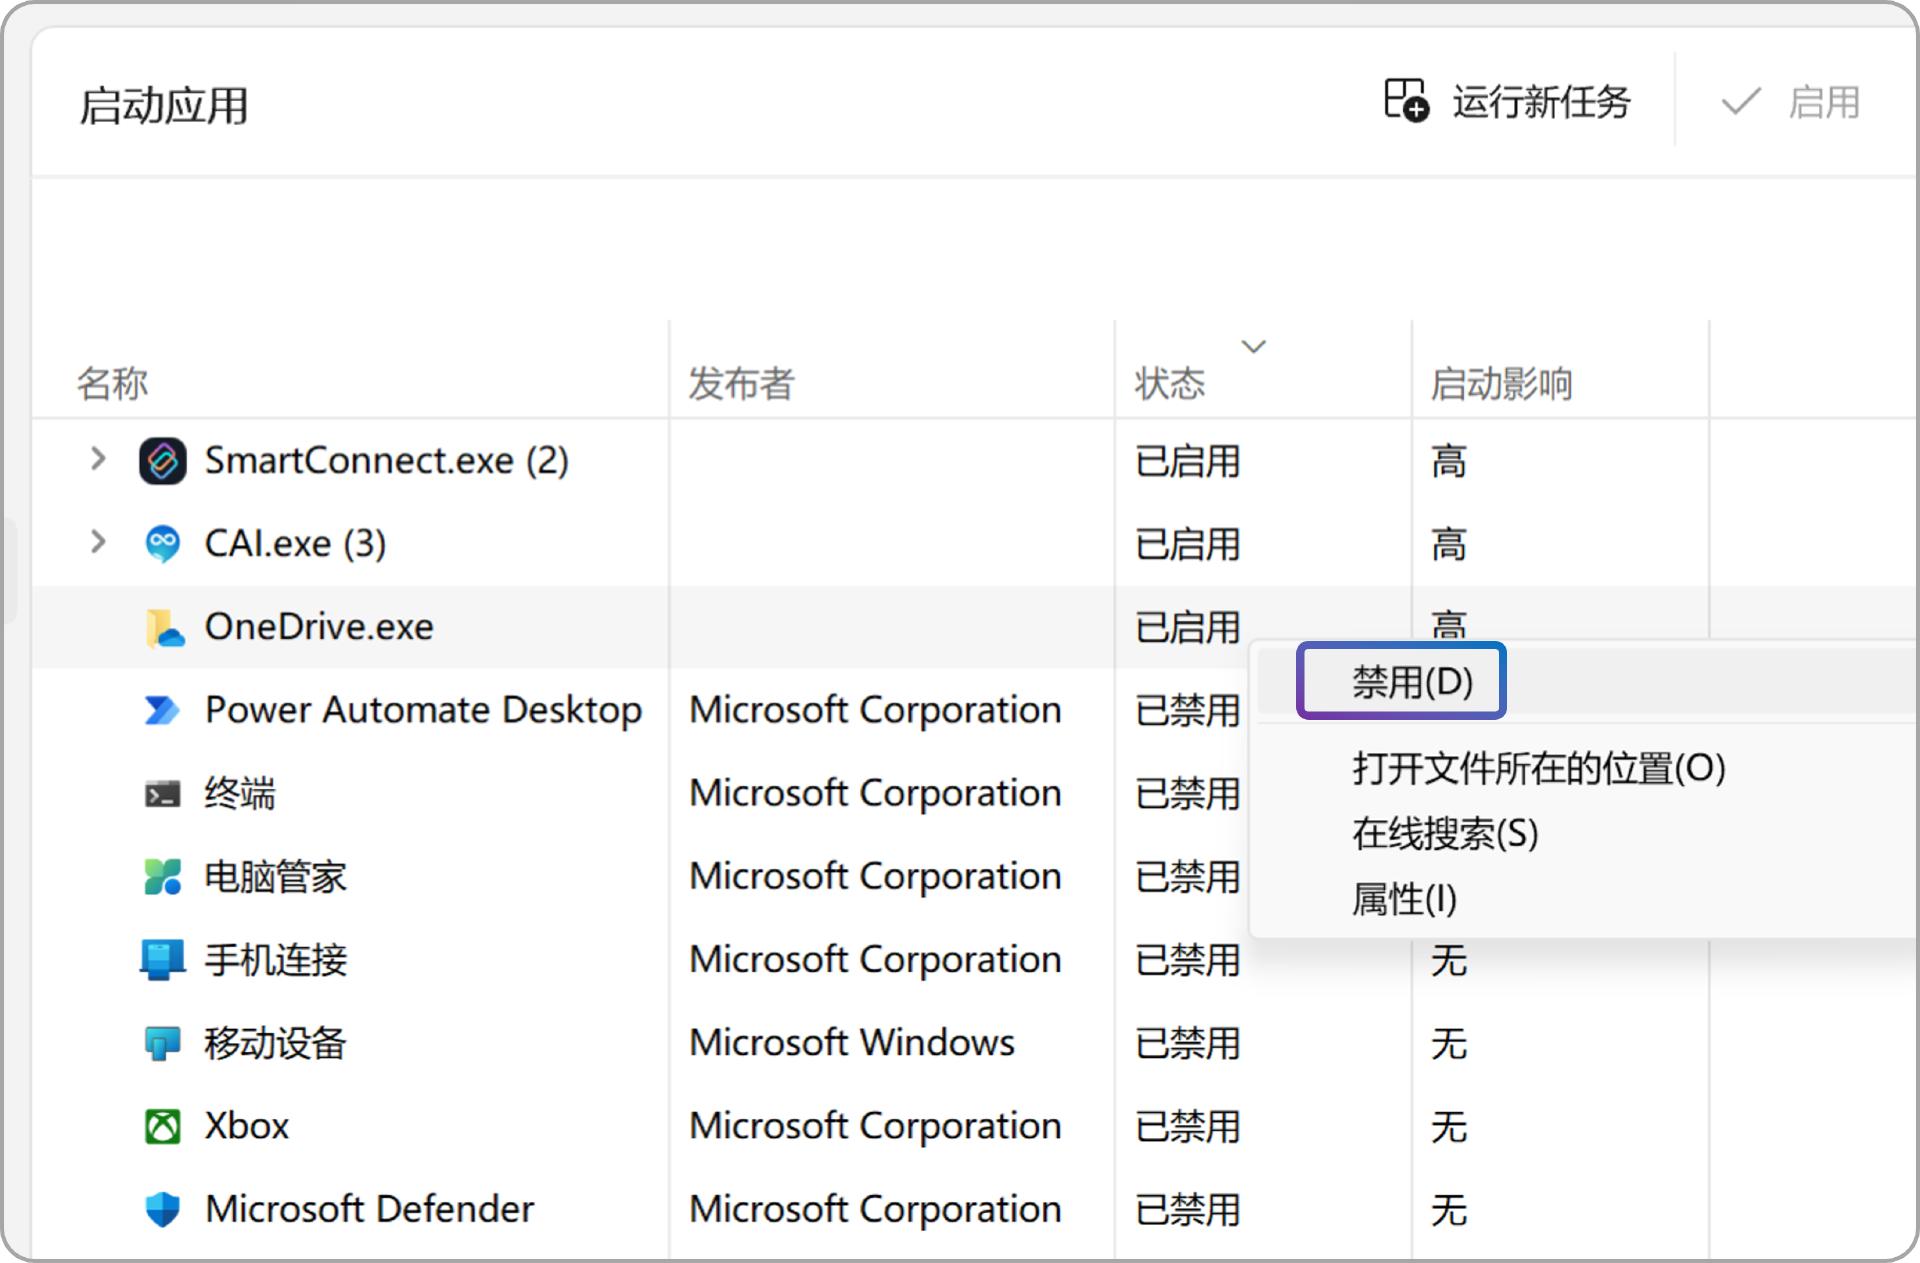Viewport: 1920px width, 1263px height.
Task: Select the CAI.exe (3) row name
Action: click(x=295, y=544)
